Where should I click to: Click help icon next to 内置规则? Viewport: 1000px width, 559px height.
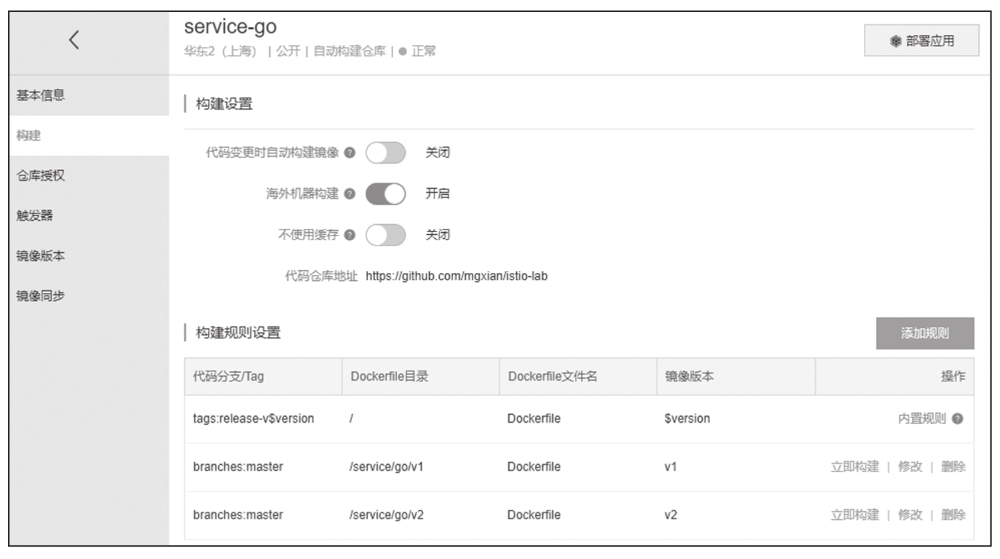click(958, 419)
